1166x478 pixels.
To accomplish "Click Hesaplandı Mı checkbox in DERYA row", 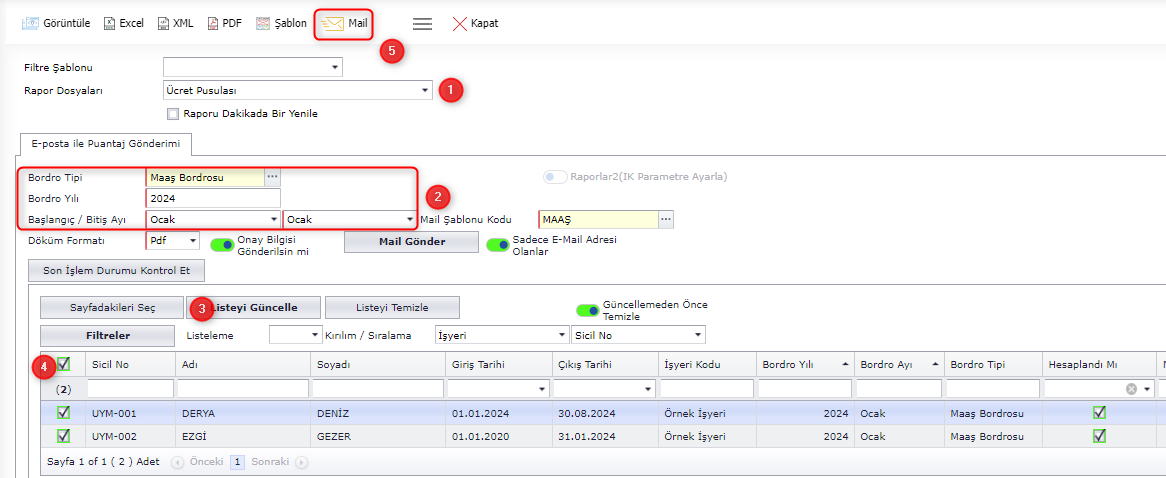I will 1099,413.
